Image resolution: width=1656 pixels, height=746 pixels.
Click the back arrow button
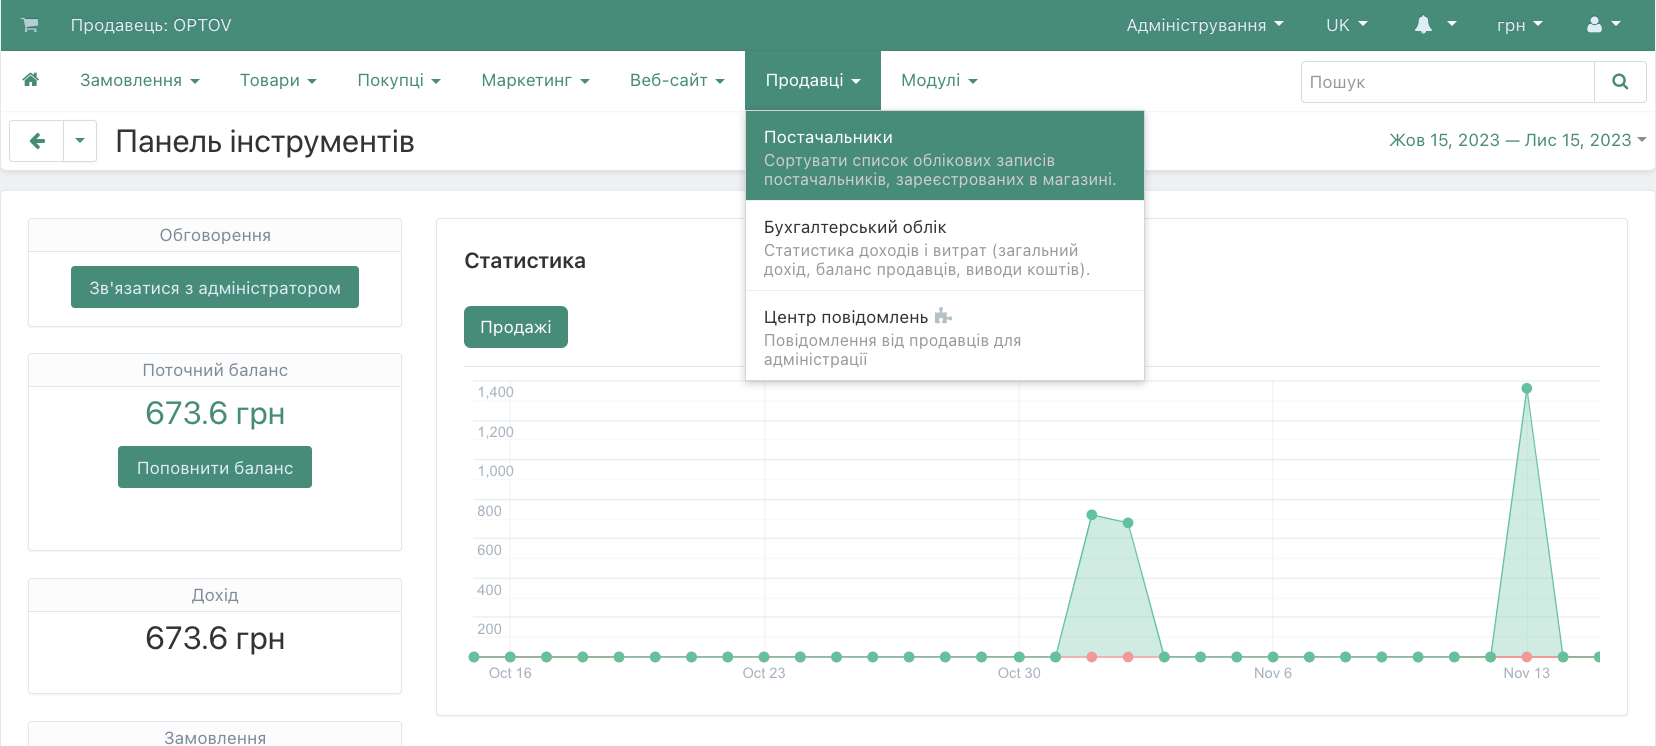37,141
